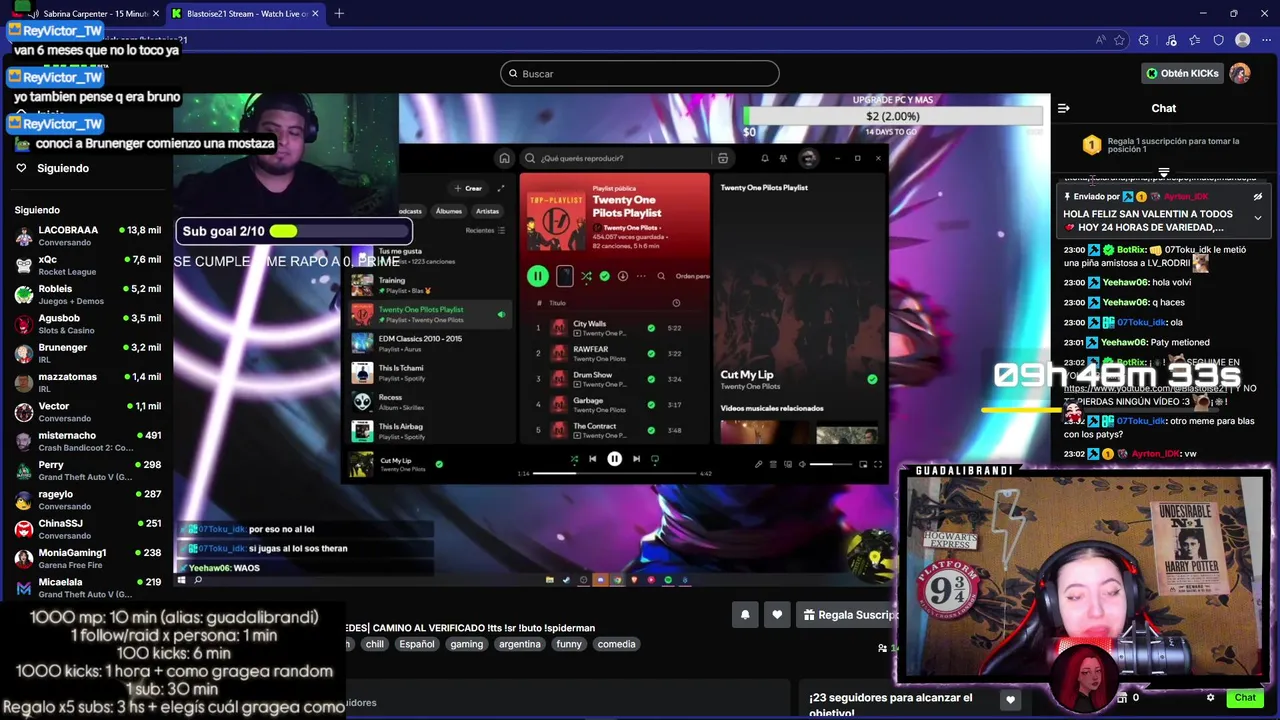Open the LACOBRAAA channel in sidebar
The width and height of the screenshot is (1280, 720).
point(88,235)
